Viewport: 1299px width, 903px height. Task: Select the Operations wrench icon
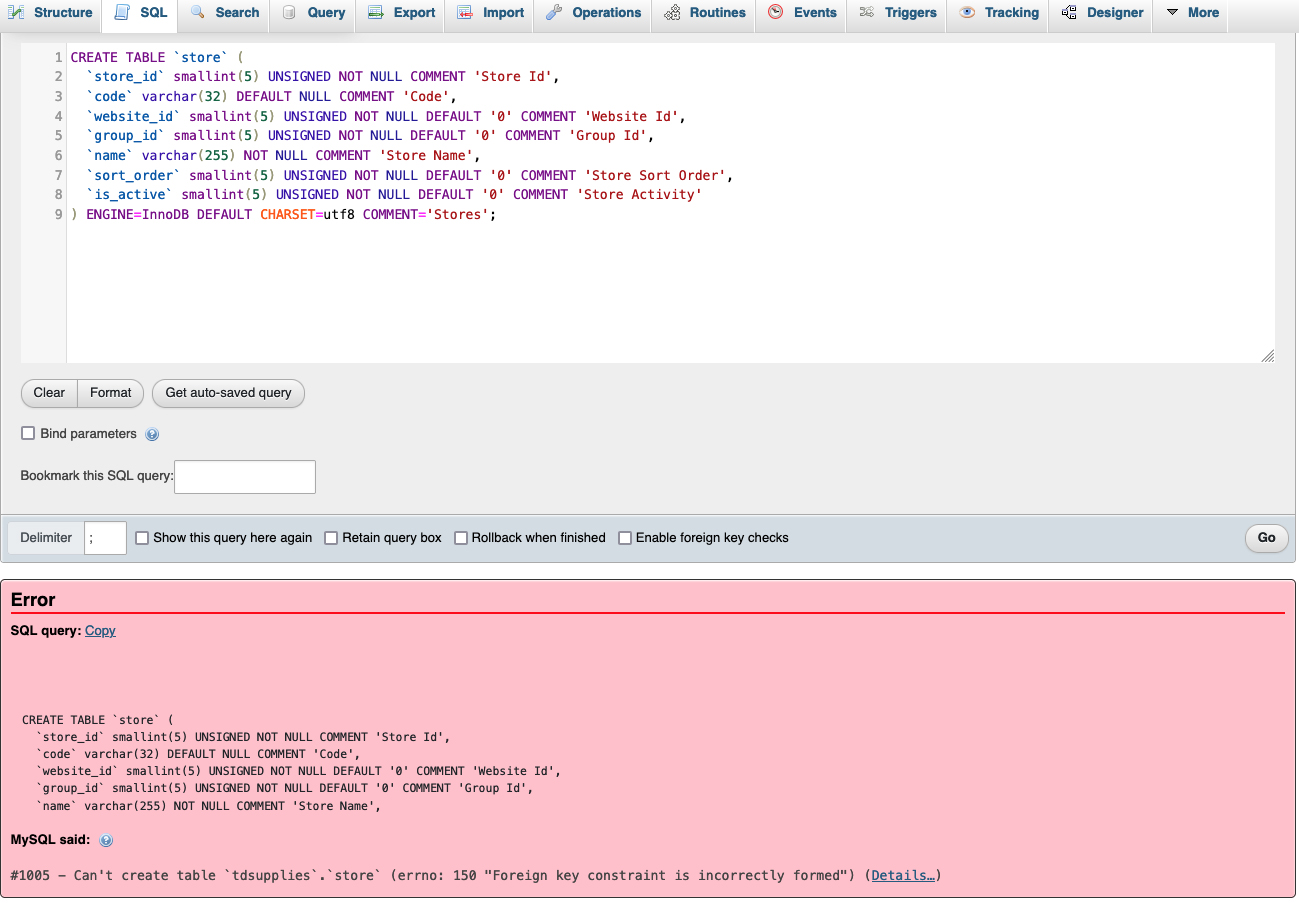(553, 12)
